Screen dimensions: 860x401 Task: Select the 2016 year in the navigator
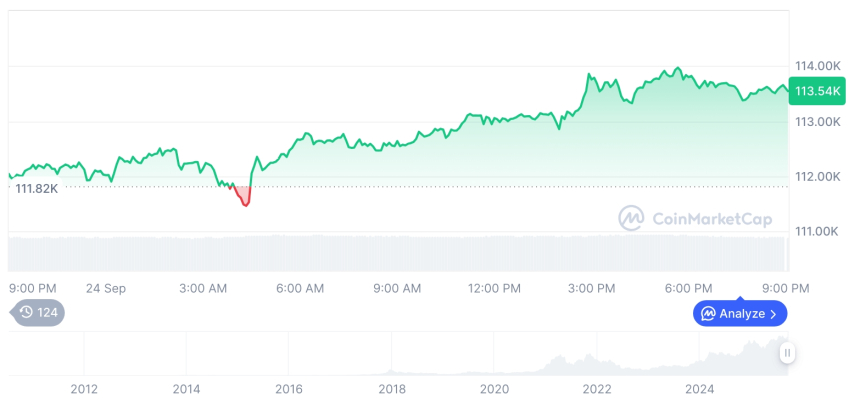289,389
